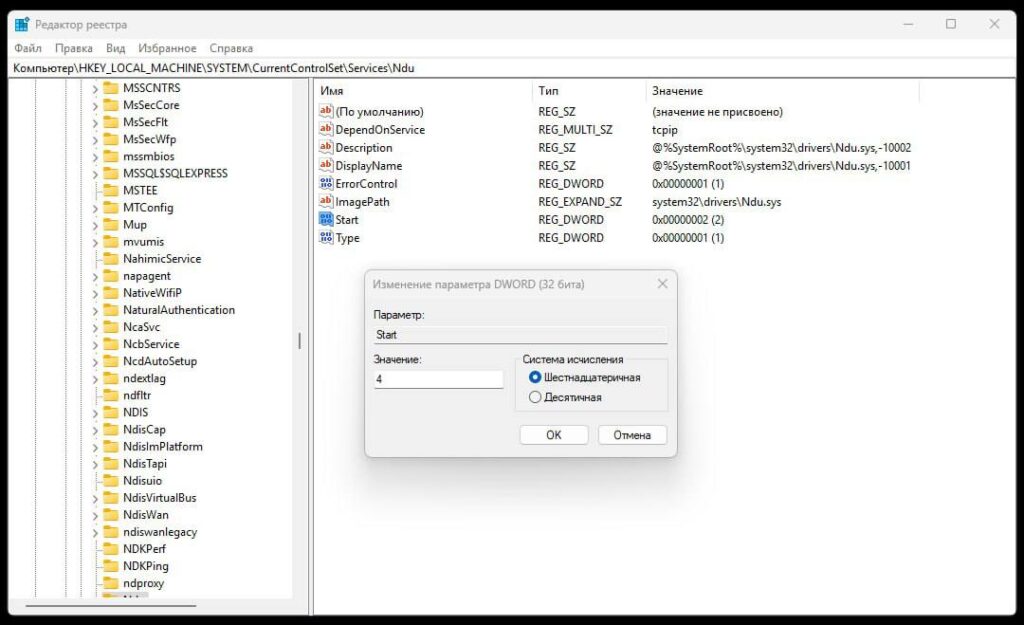Click the MSTEE folder icon
Screen dimensions: 1024x625
click(111, 190)
